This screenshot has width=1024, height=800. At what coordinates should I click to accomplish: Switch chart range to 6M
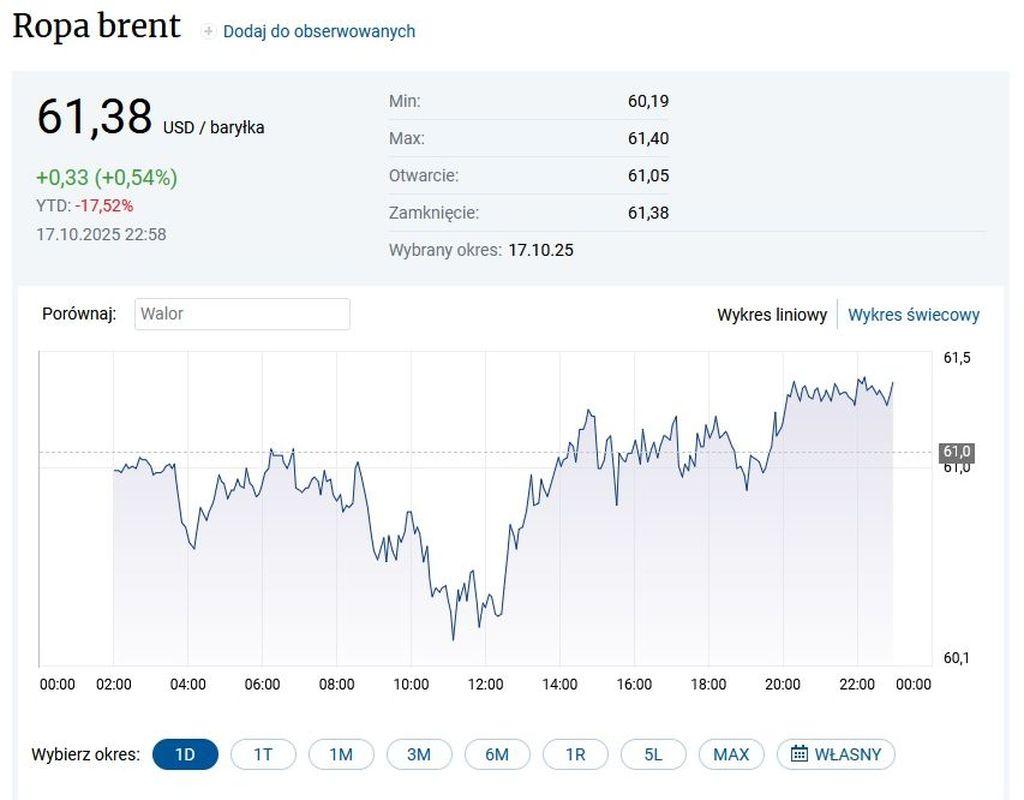(497, 754)
